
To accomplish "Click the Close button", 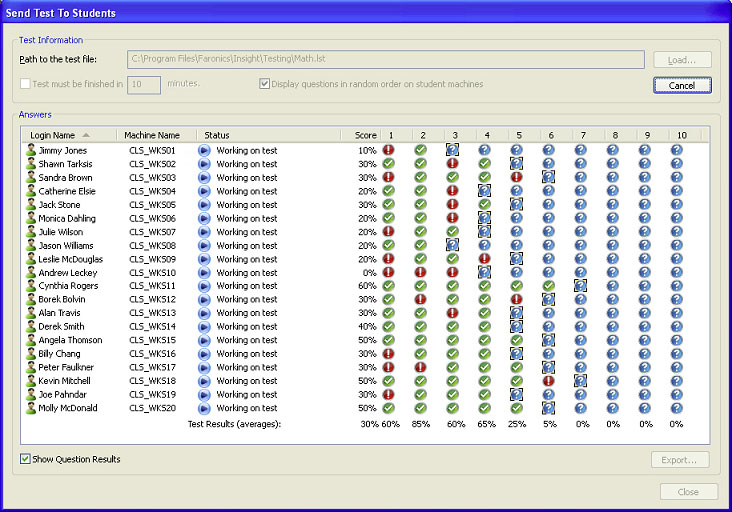I will 689,491.
